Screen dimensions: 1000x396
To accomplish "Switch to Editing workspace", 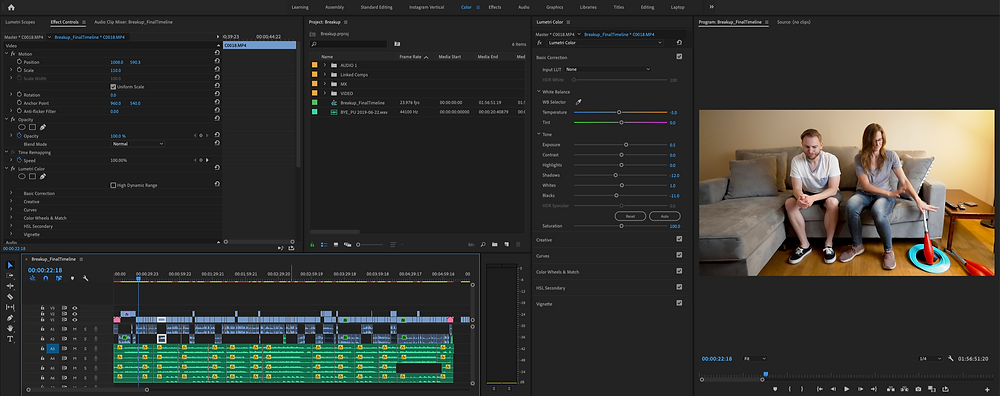I will [x=647, y=7].
